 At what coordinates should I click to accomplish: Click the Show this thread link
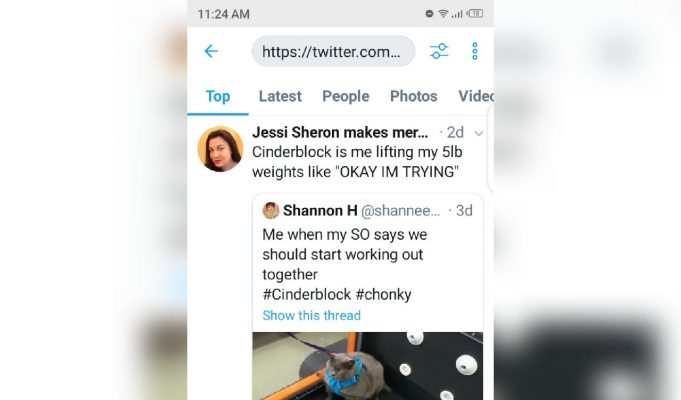311,315
